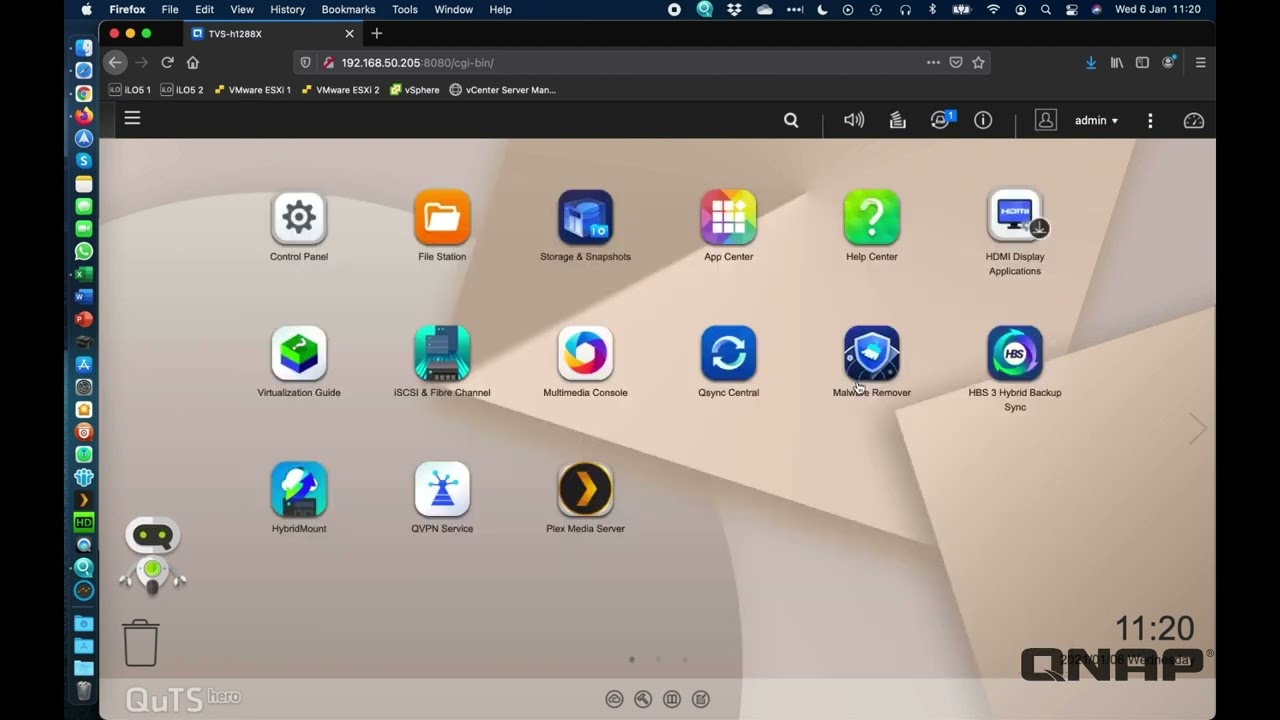
Task: Click the third bottom bar round icon
Action: tap(672, 699)
